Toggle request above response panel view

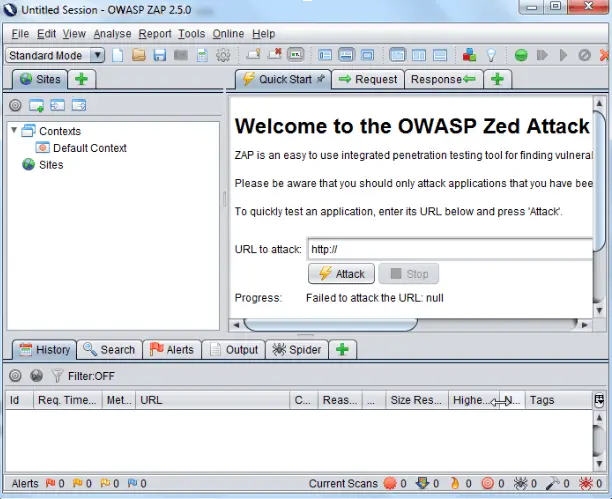point(440,55)
